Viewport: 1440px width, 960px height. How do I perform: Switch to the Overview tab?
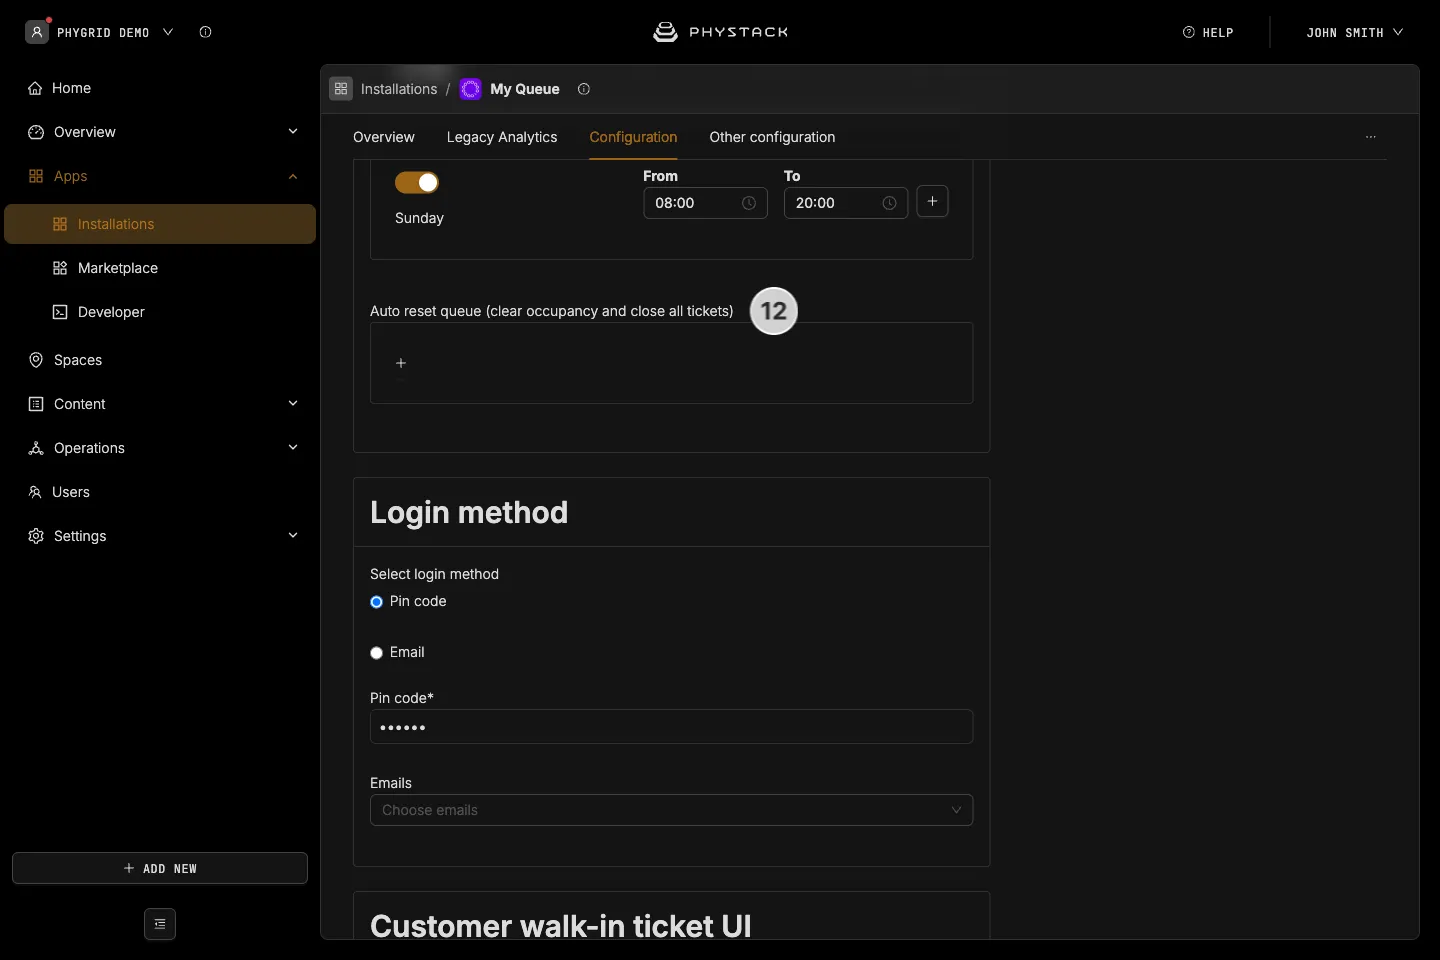[384, 137]
